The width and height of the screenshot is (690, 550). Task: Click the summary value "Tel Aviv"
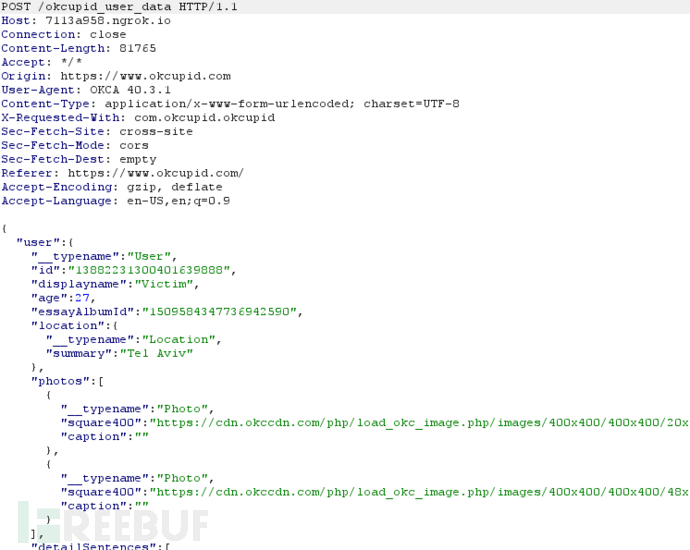click(x=156, y=353)
